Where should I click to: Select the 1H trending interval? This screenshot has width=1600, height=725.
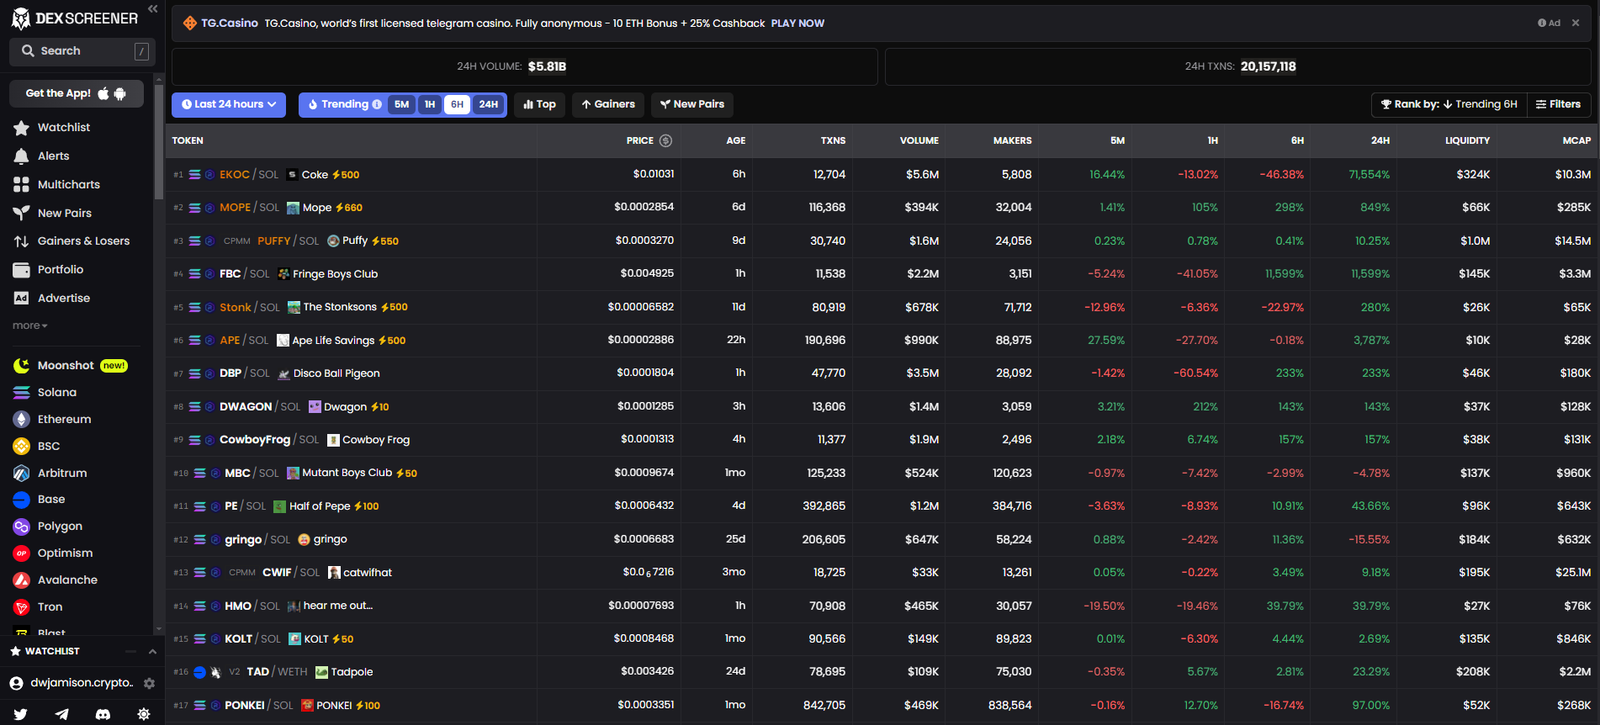tap(430, 104)
